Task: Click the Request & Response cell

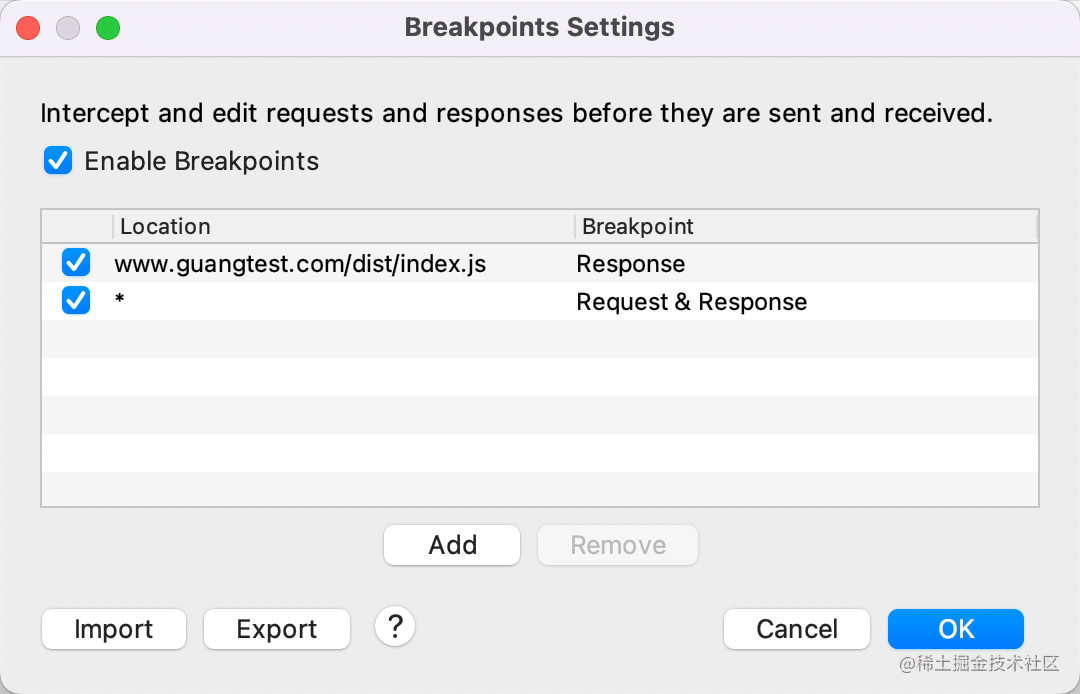Action: tap(692, 302)
